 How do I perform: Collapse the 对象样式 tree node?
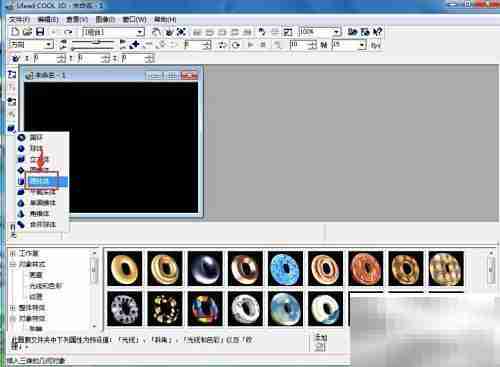(x=13, y=264)
